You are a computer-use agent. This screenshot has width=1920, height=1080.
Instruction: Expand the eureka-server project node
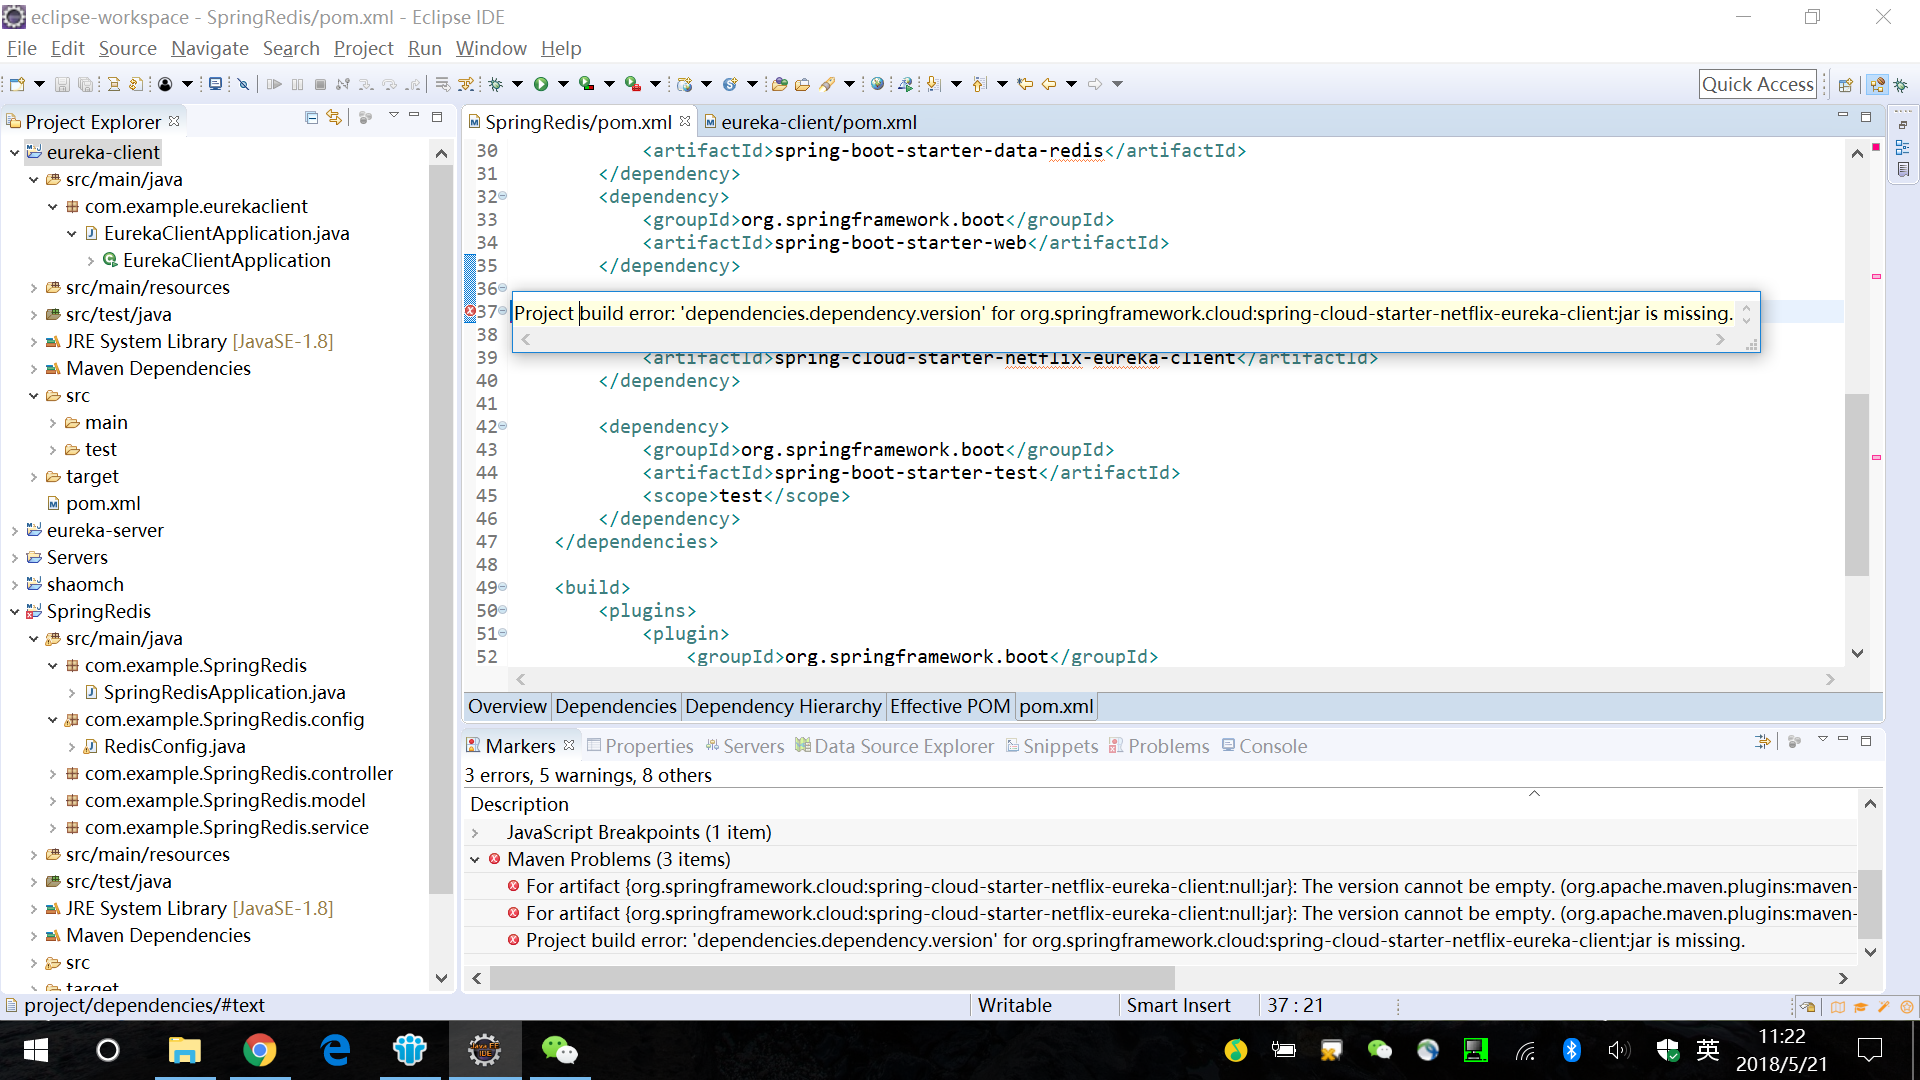point(14,530)
